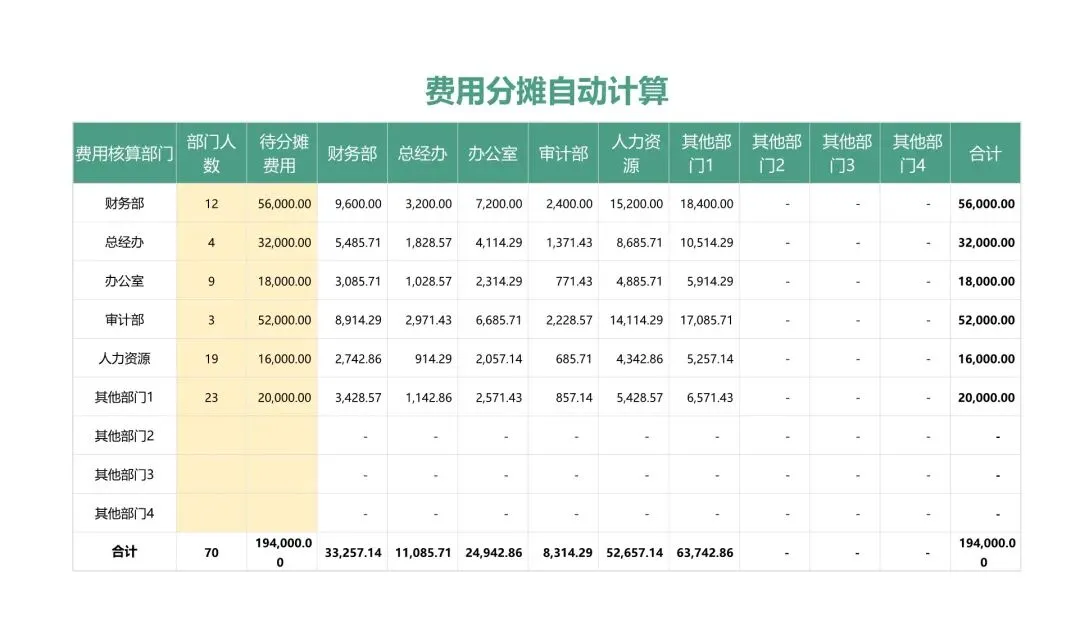1080x634 pixels.
Task: Select the 52,000.00 pending cost input cell
Action: (x=282, y=320)
